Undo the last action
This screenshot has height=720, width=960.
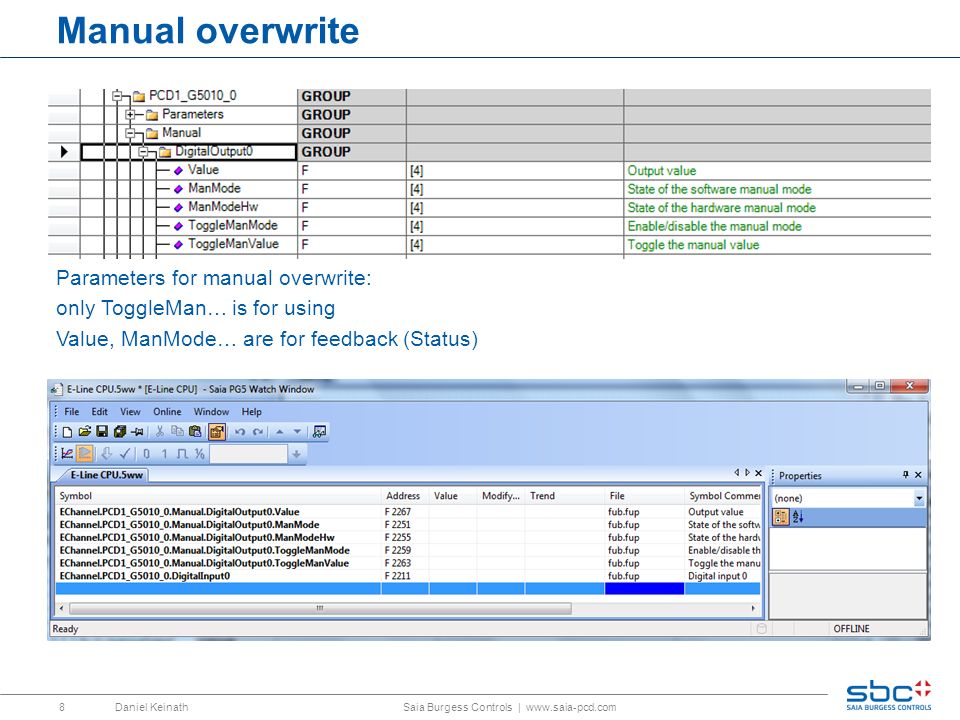tap(240, 432)
